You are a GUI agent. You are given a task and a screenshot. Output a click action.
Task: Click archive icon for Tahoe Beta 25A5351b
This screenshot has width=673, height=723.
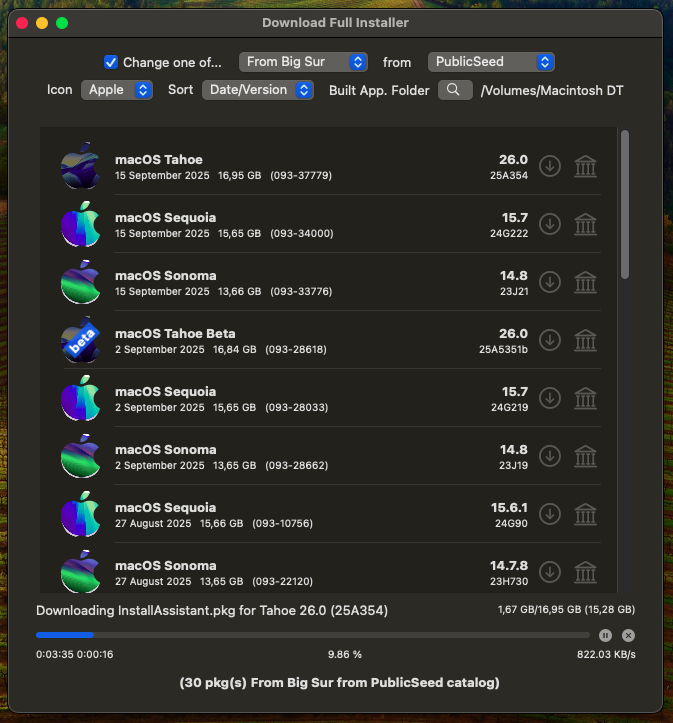click(x=585, y=340)
